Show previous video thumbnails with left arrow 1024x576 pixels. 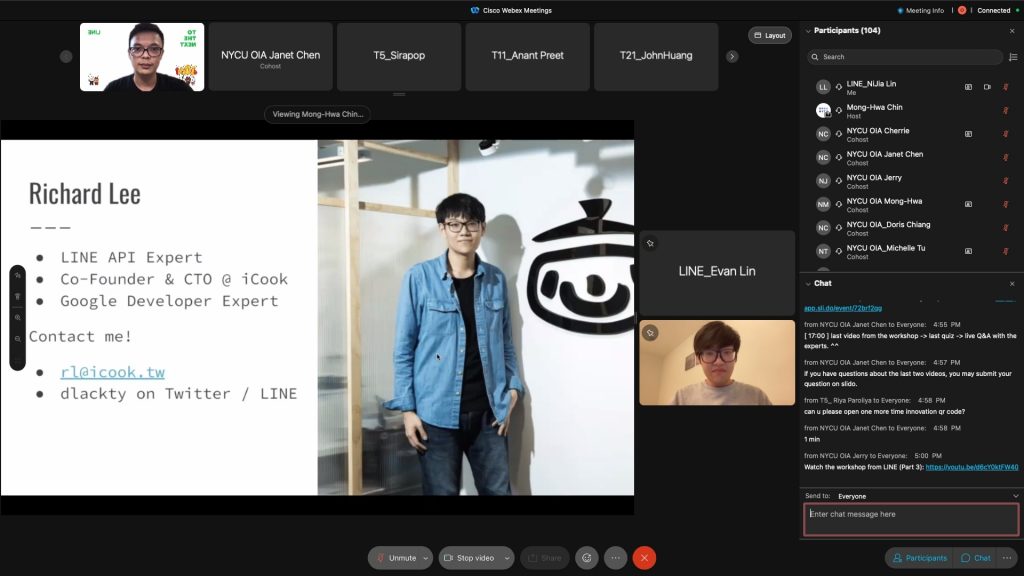66,57
